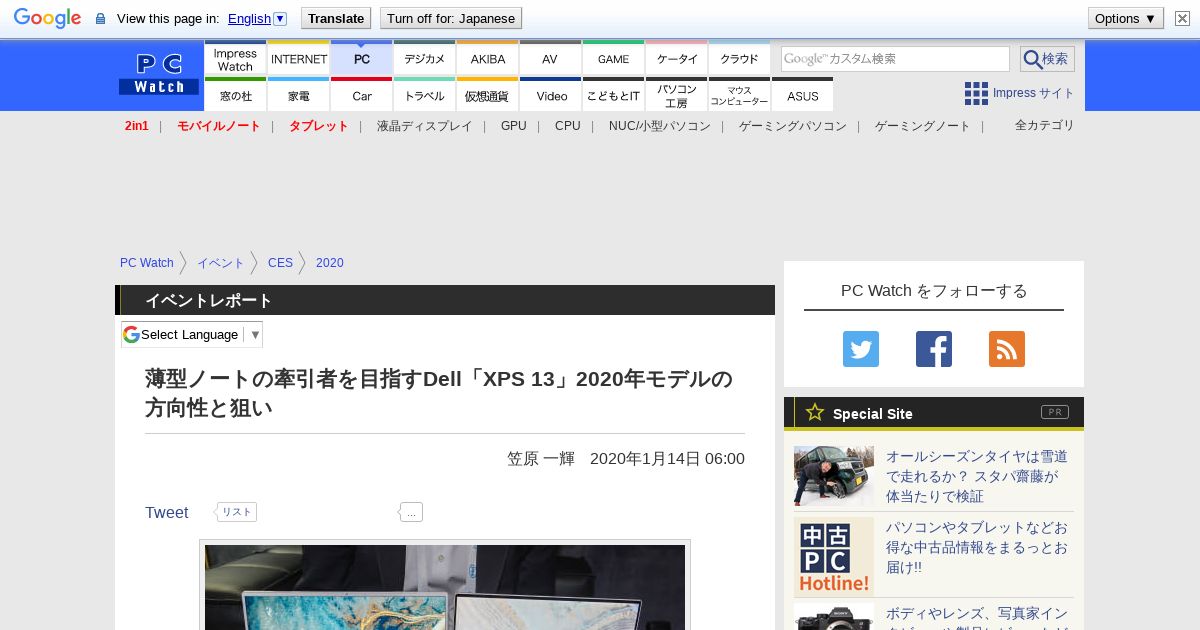This screenshot has height=630, width=1200.
Task: Open the パソコン工房 tab
Action: 677,95
